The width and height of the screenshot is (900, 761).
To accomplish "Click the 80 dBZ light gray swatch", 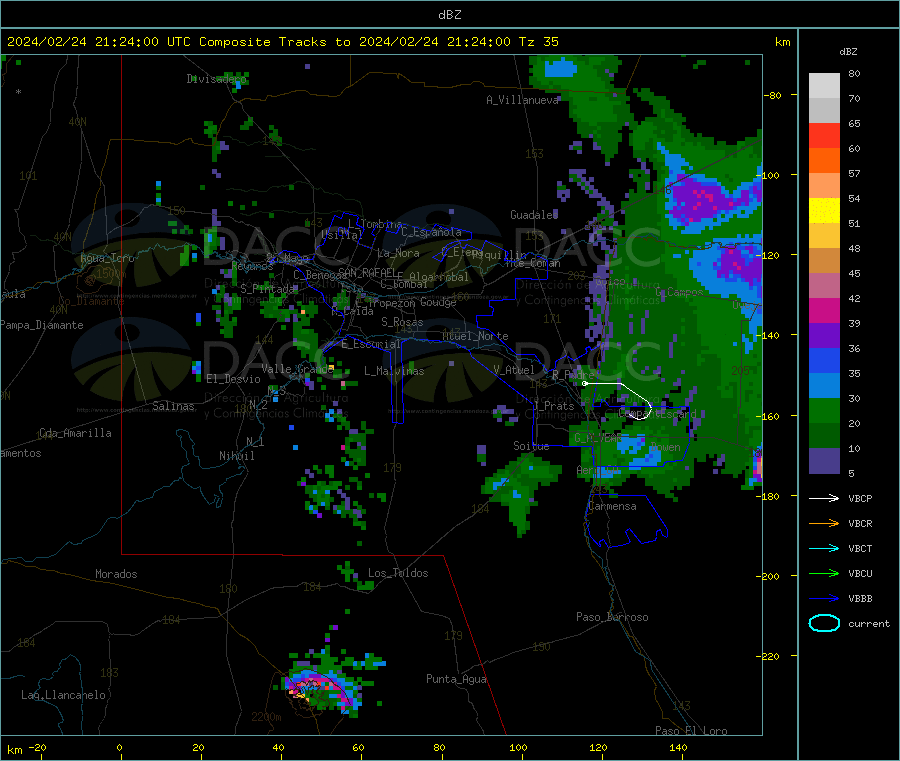I will 824,86.
